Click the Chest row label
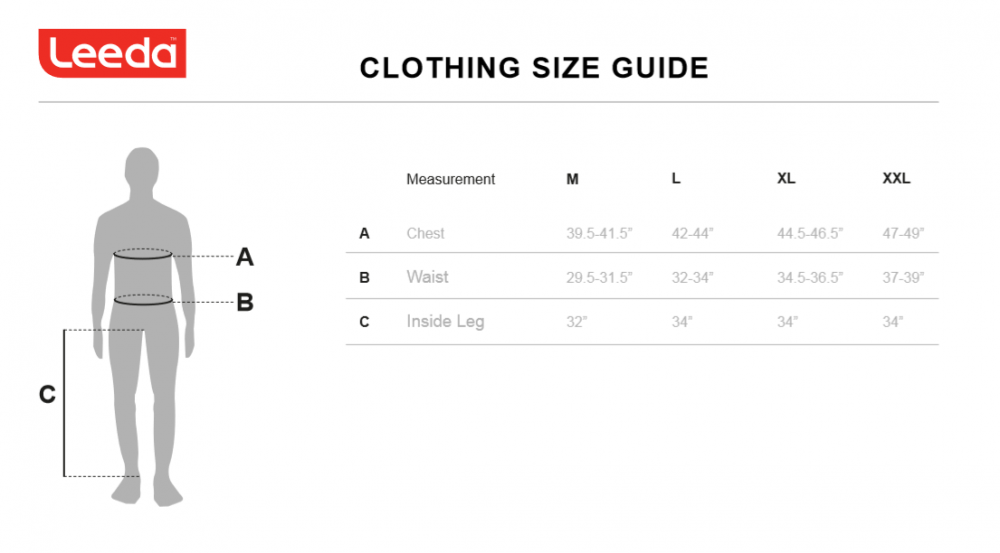The height and width of the screenshot is (553, 1000). tap(425, 234)
